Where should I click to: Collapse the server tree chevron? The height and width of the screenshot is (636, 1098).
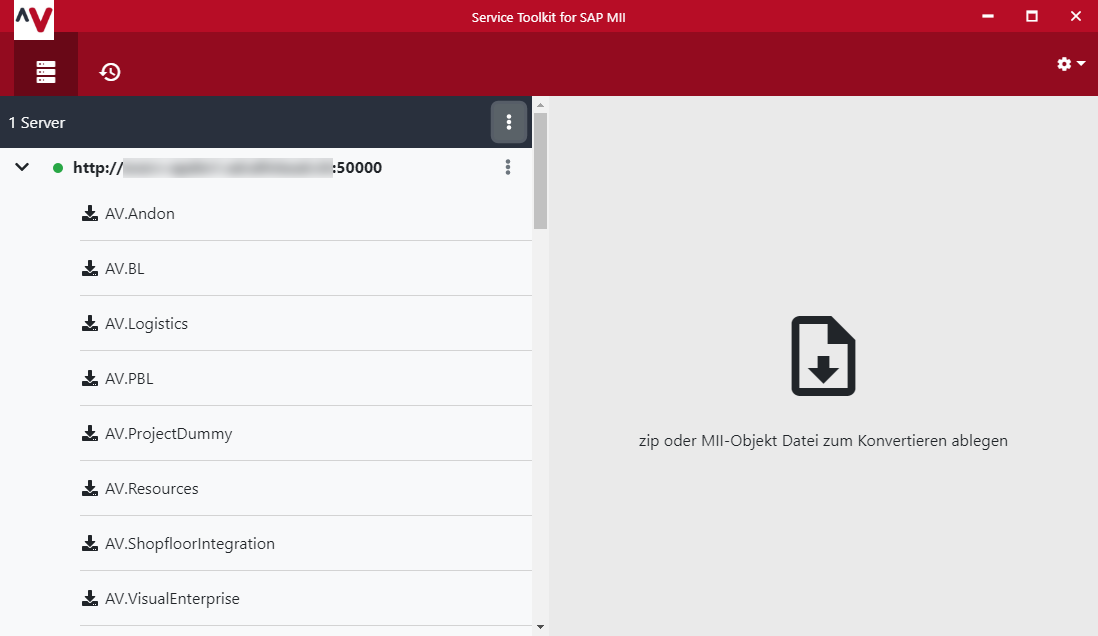coord(22,168)
